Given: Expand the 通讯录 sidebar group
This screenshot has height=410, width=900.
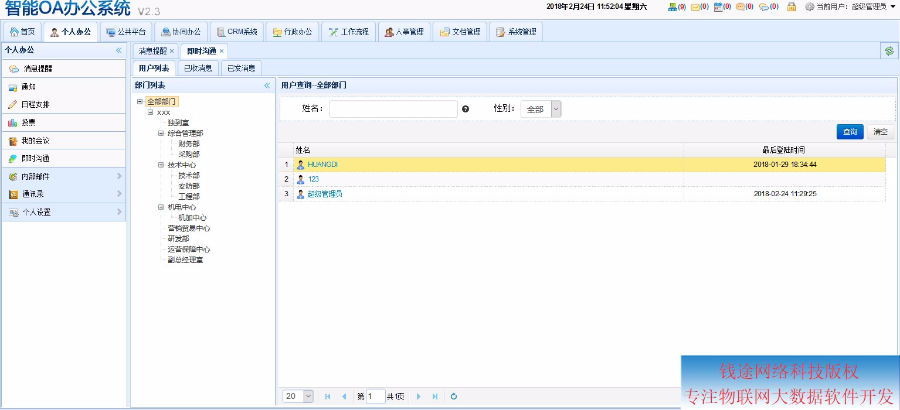Looking at the screenshot, I should tap(63, 194).
